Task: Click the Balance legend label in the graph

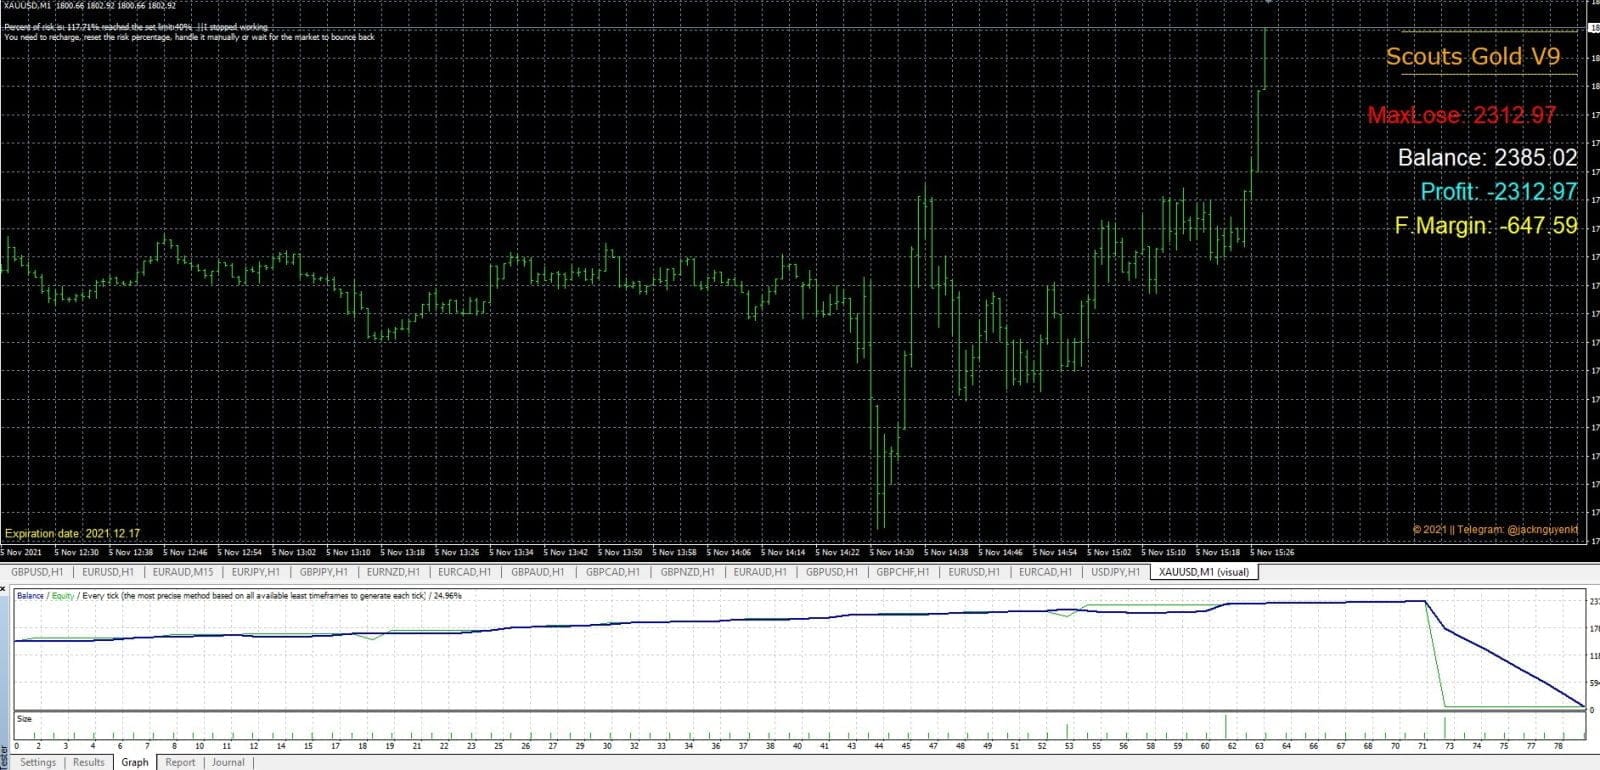Action: (x=30, y=596)
